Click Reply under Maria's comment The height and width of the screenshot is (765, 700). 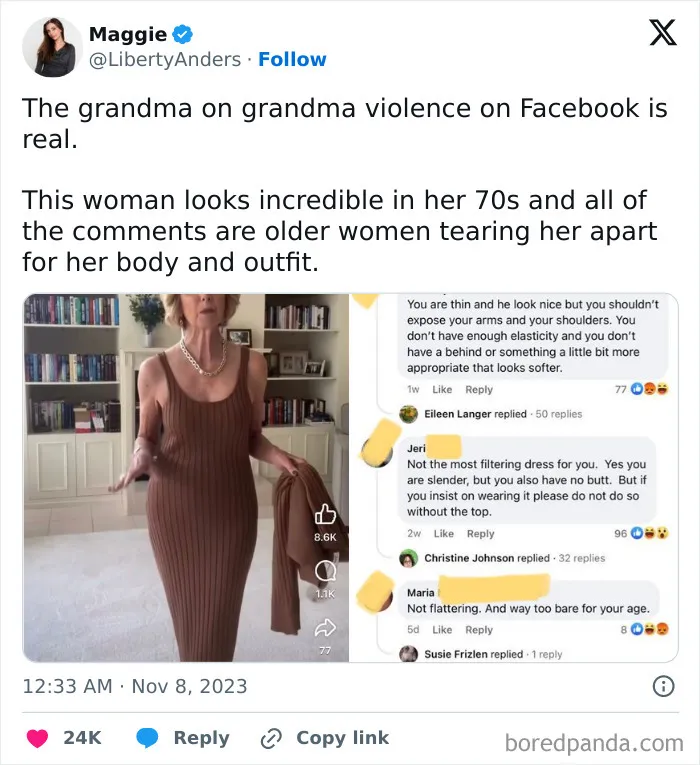(479, 630)
